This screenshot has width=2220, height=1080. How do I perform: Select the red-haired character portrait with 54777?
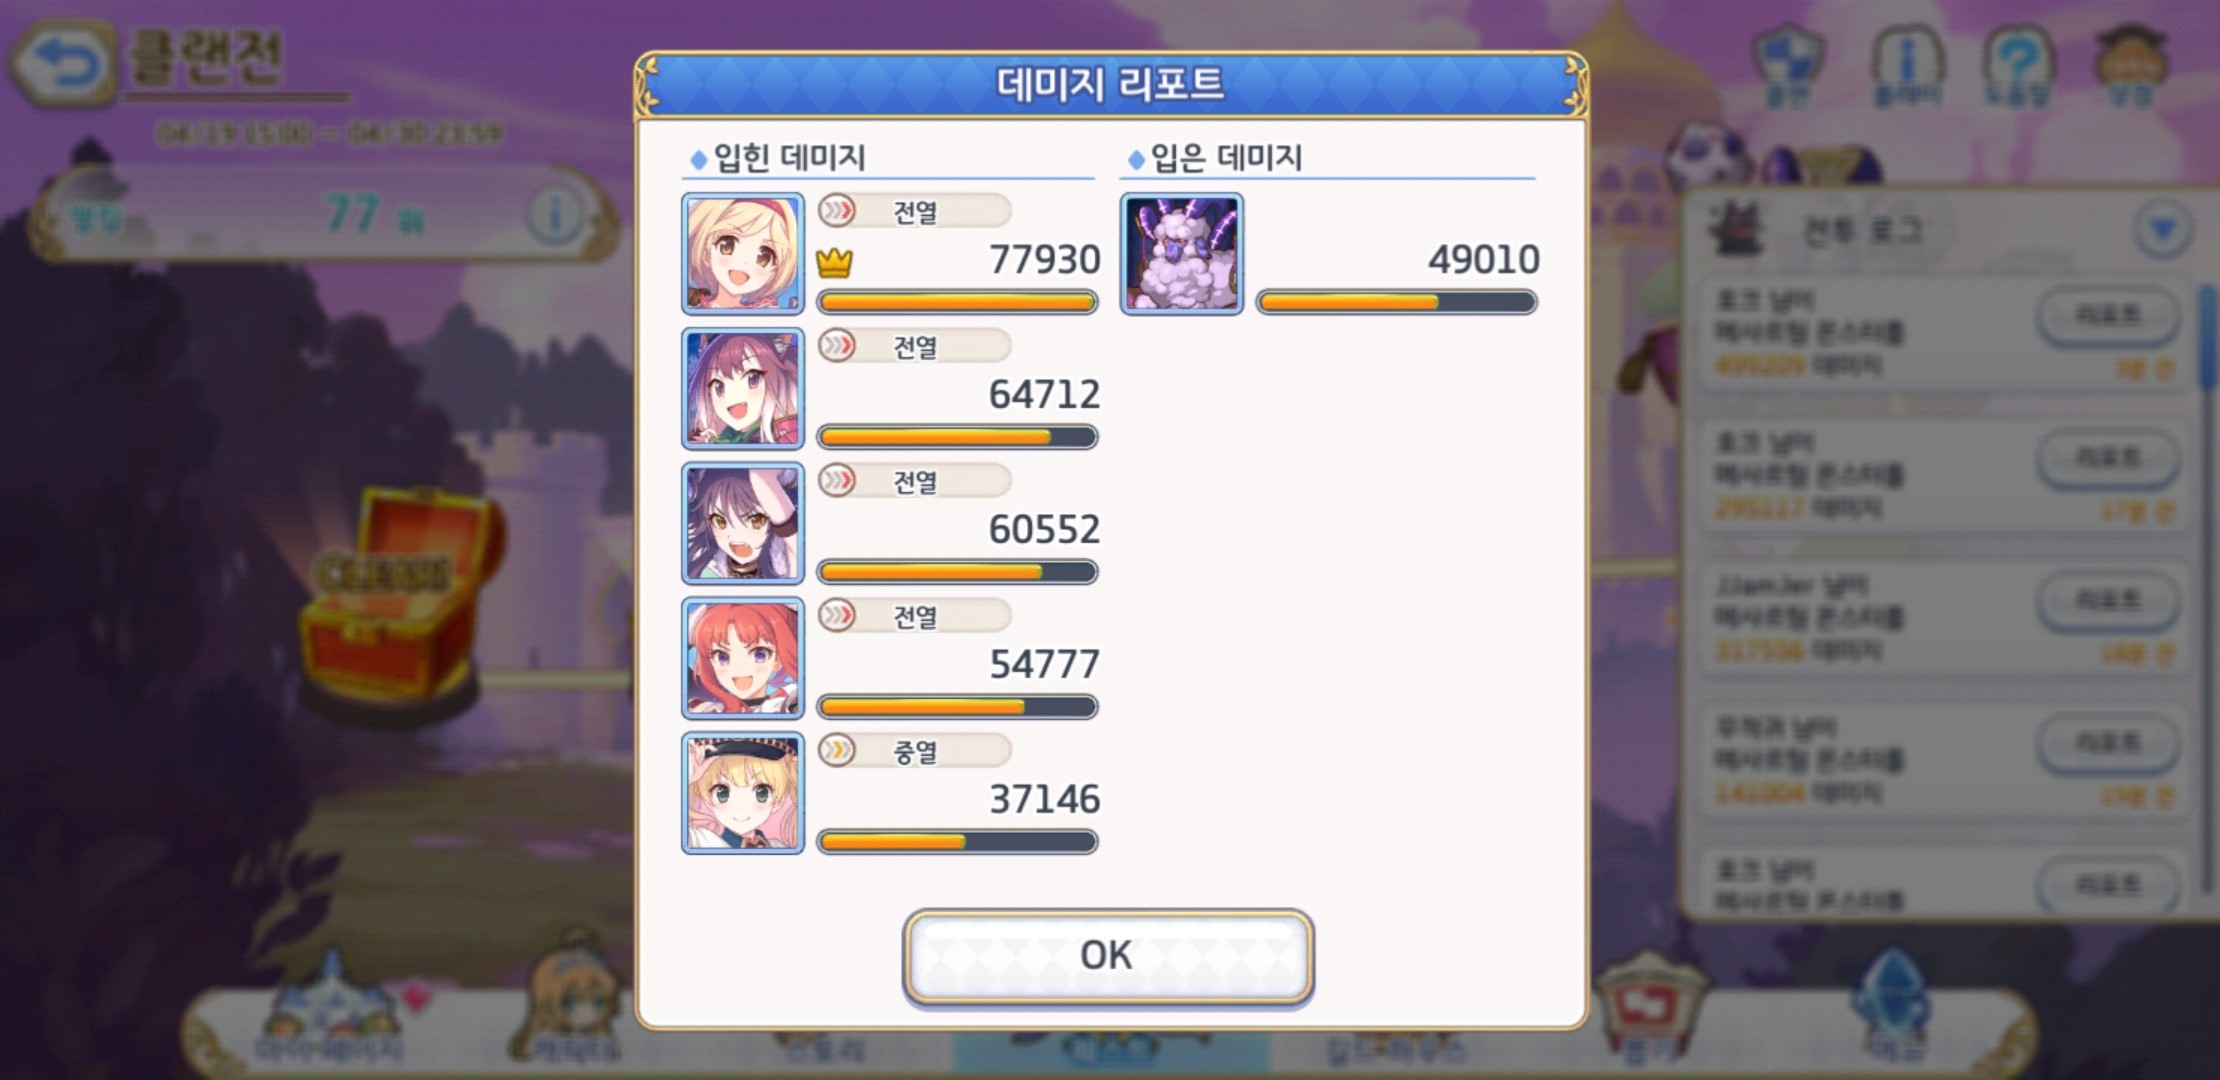743,659
